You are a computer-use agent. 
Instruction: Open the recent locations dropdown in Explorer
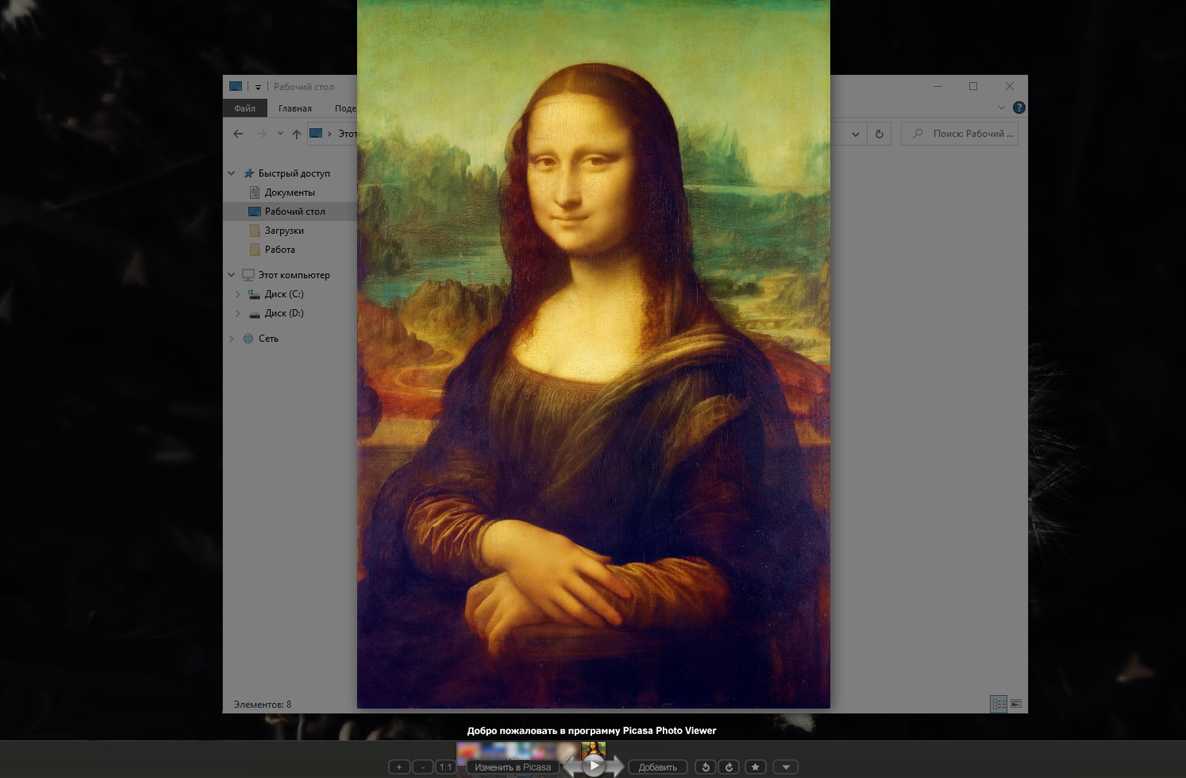click(280, 134)
